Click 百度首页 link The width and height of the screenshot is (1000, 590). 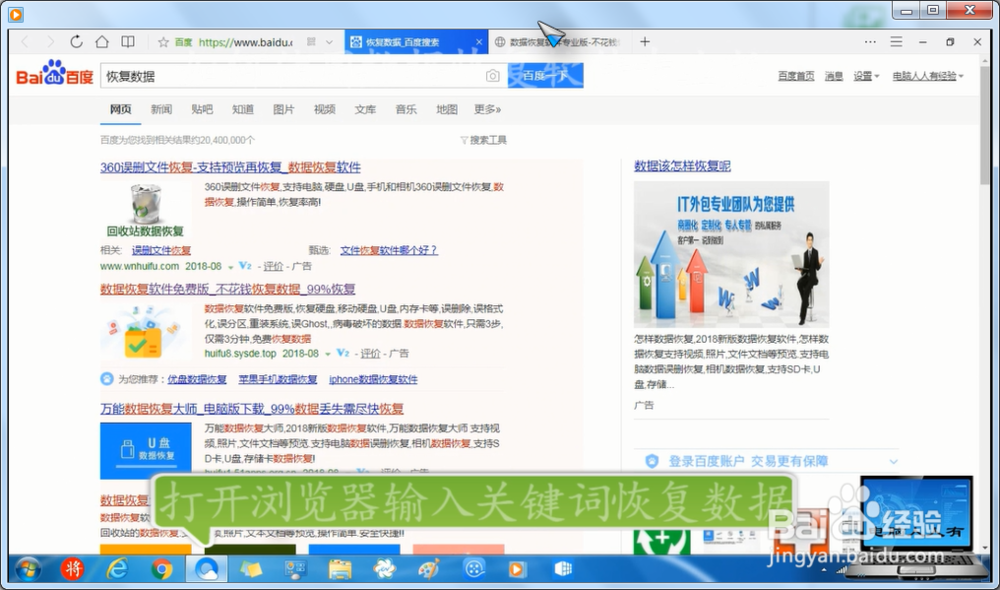tap(796, 76)
